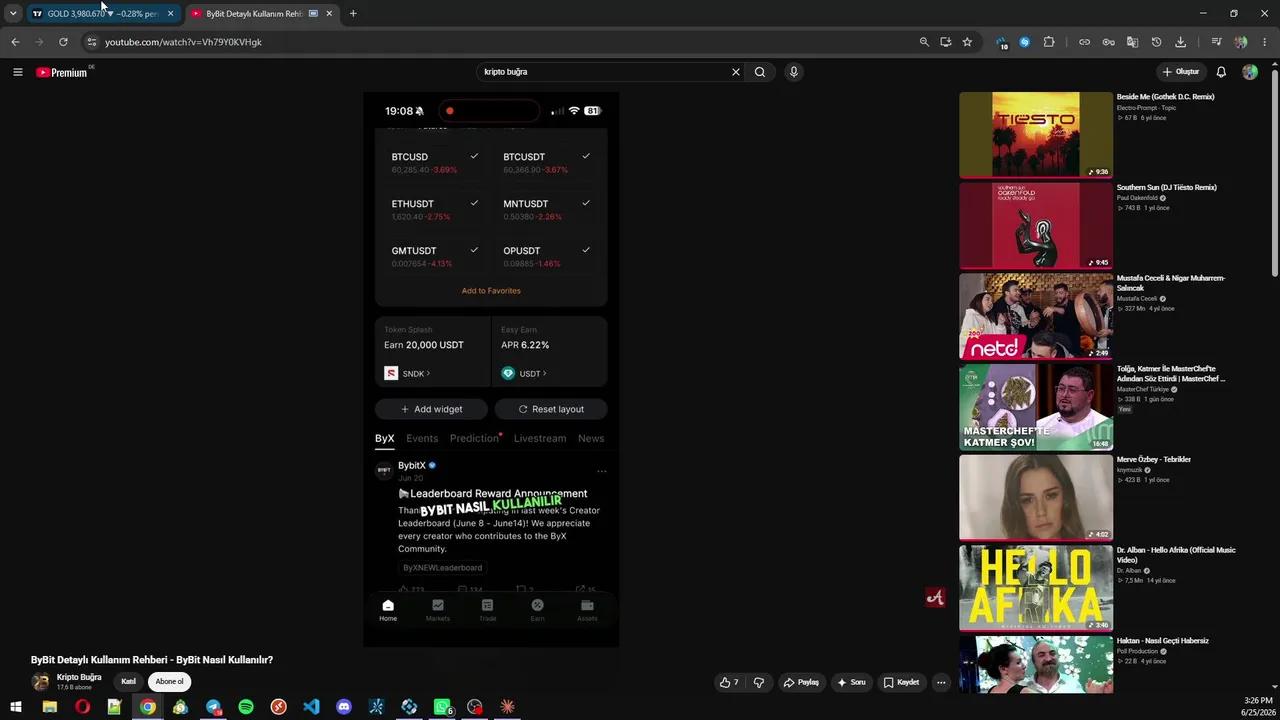Click the Katıl join button
The image size is (1280, 720).
pyautogui.click(x=128, y=682)
